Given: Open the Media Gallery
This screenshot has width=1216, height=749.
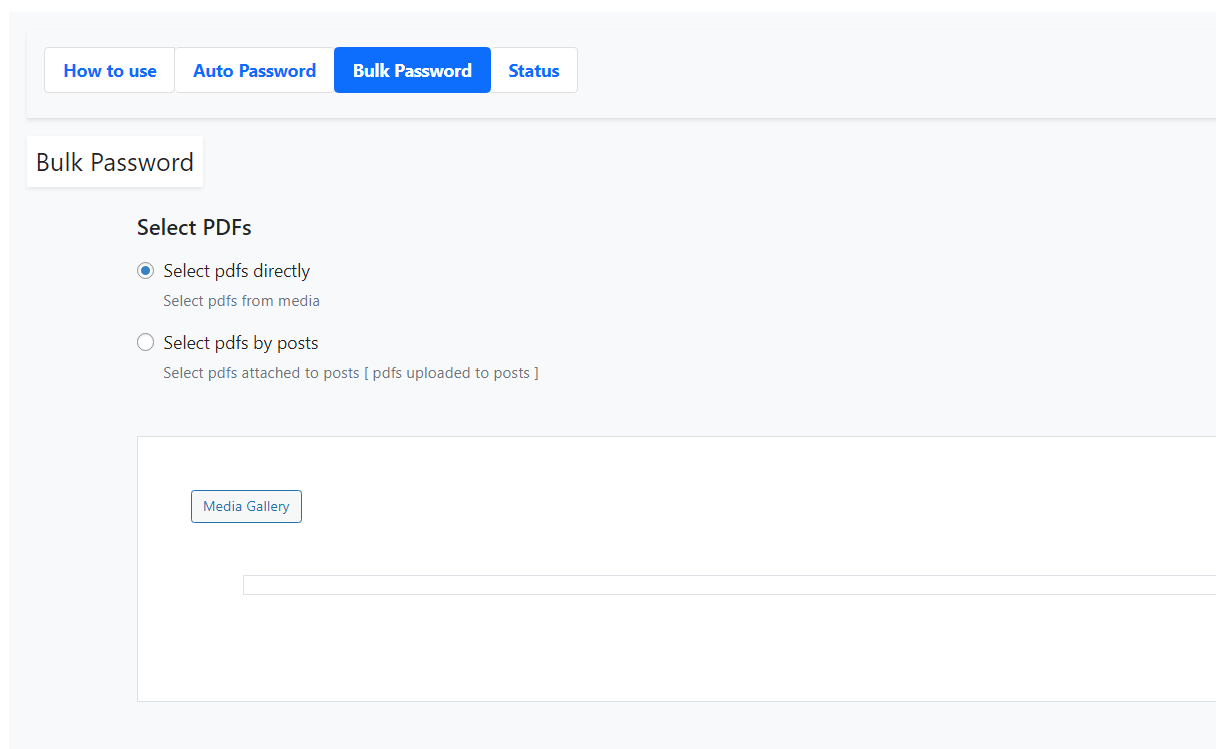Looking at the screenshot, I should pos(246,506).
